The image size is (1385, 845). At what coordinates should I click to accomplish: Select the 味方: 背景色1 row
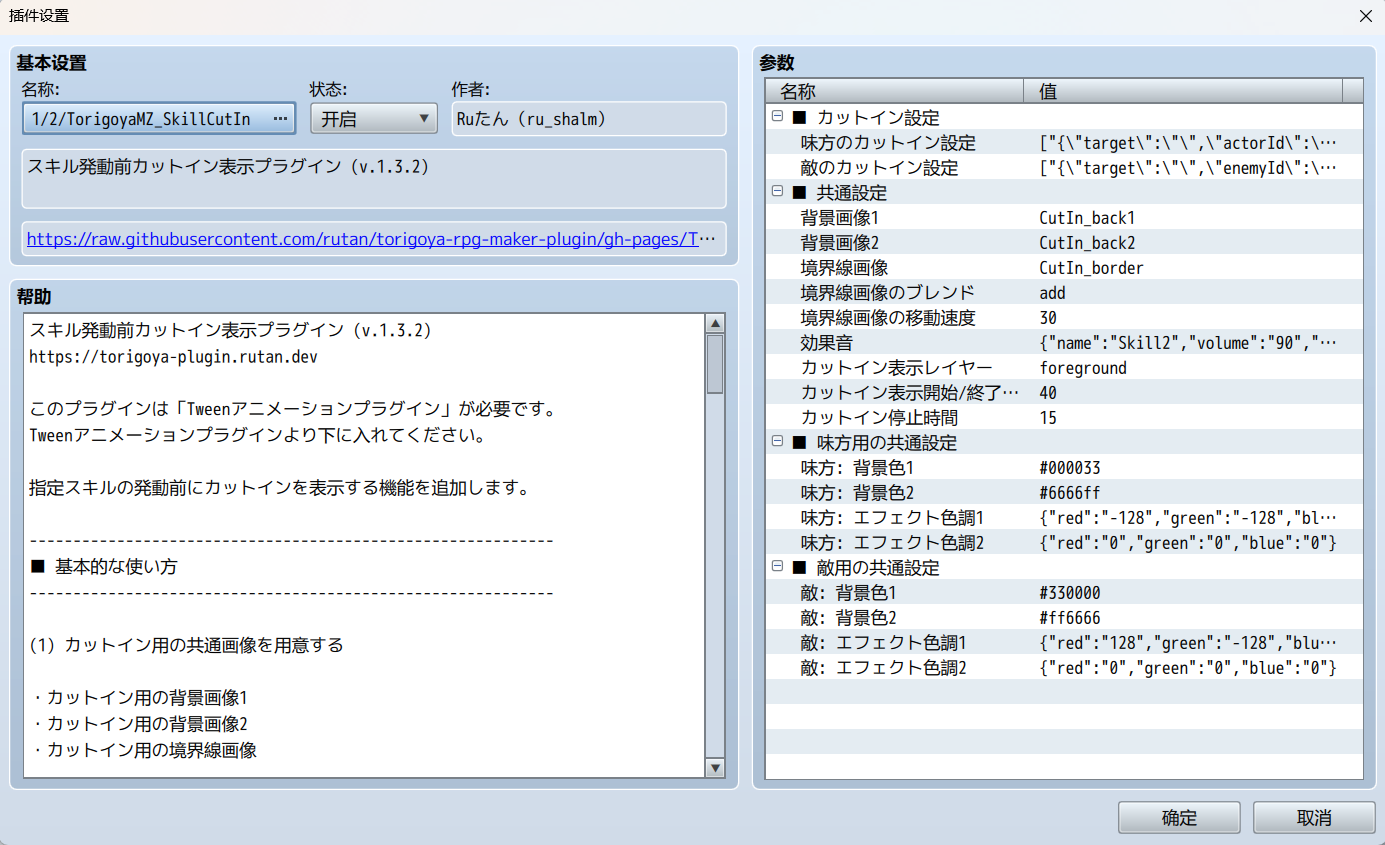1064,467
